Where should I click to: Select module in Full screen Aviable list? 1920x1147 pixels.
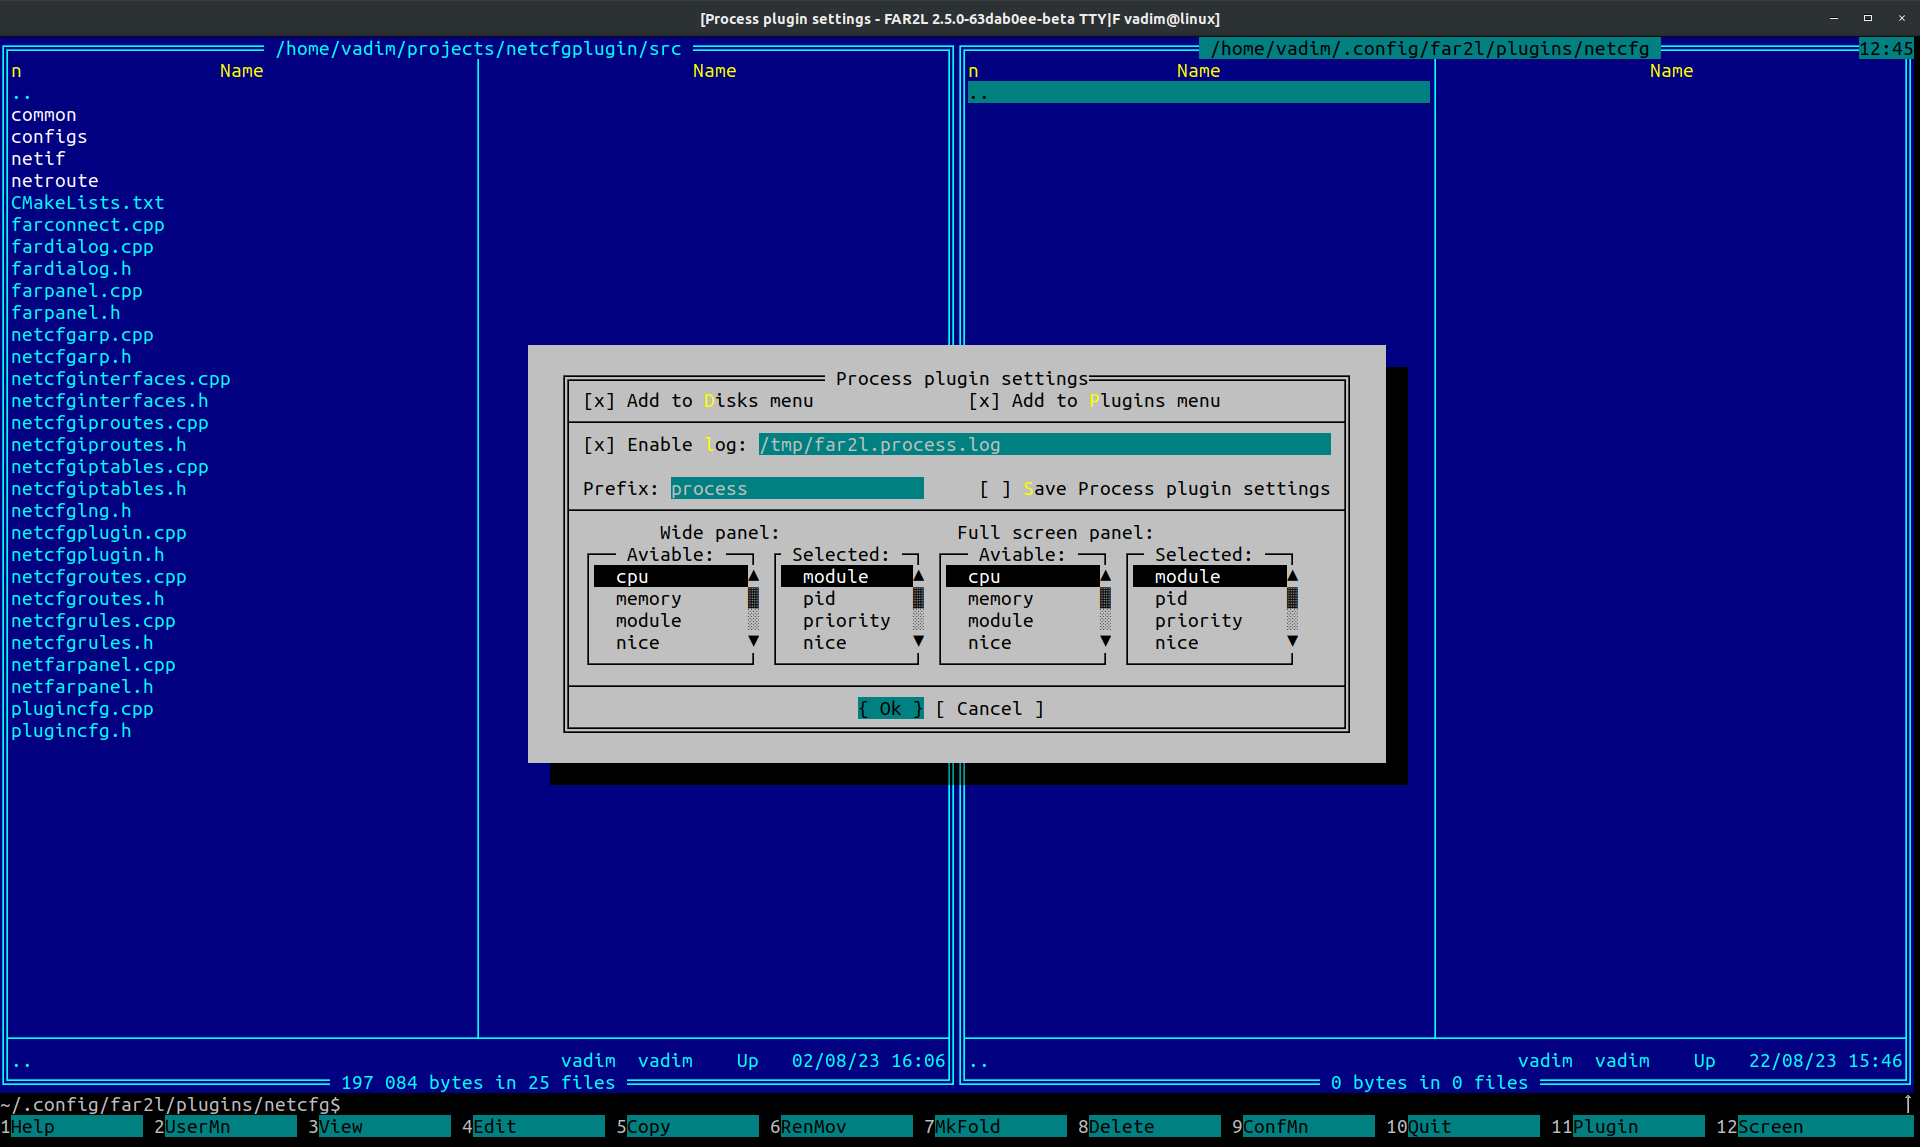(x=1022, y=621)
